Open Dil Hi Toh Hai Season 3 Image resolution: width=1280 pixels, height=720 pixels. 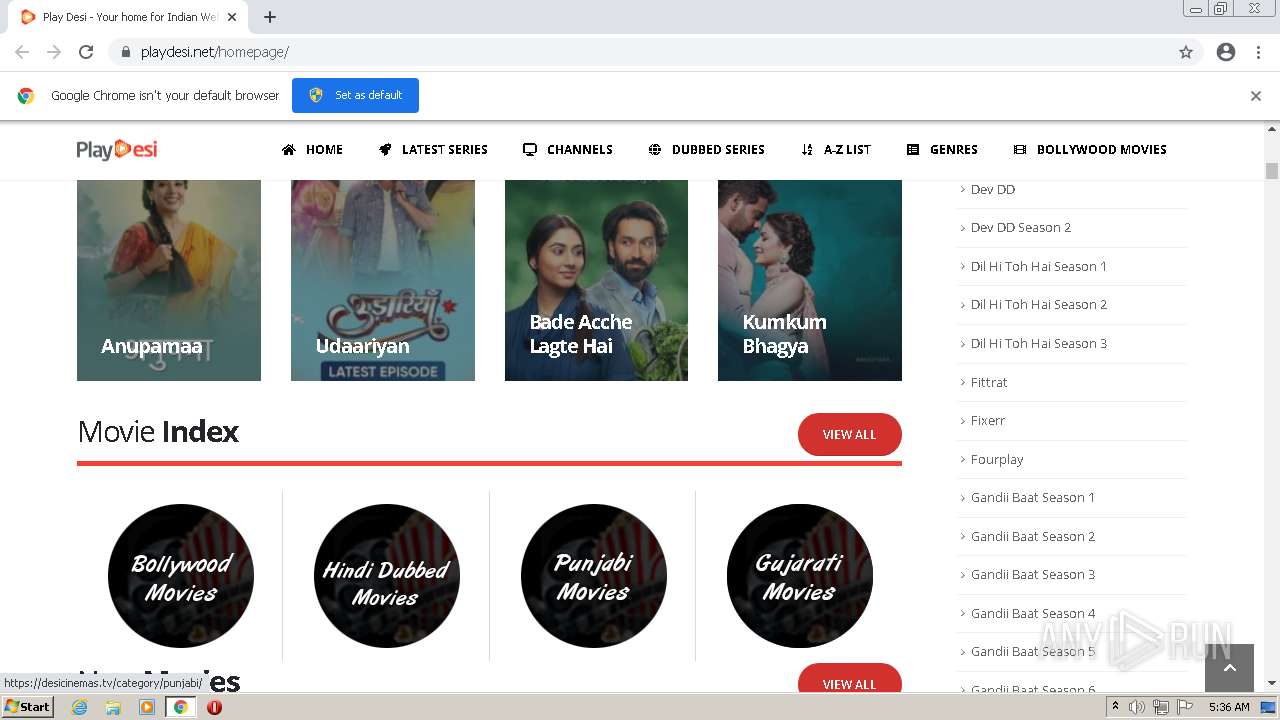[x=1039, y=343]
